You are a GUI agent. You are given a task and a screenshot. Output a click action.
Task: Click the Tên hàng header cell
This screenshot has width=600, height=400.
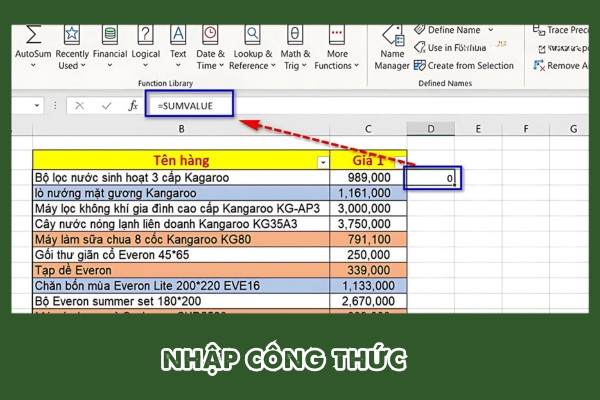click(181, 160)
